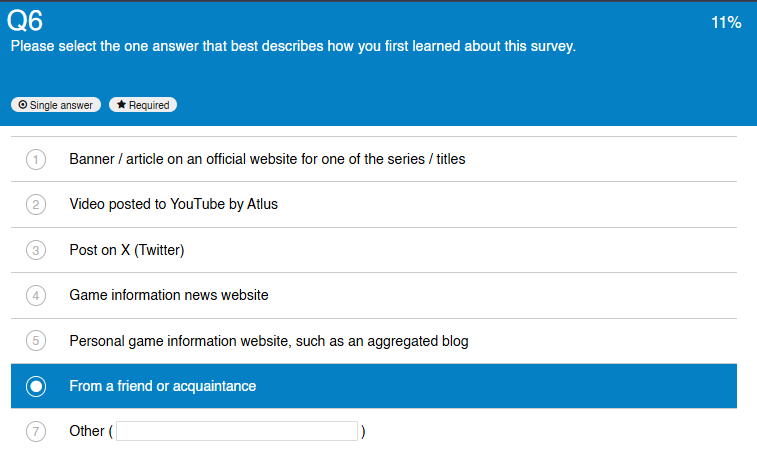Screen dimensions: 757x452
Task: Select radio 5 Personal game information website
Action: [x=36, y=340]
